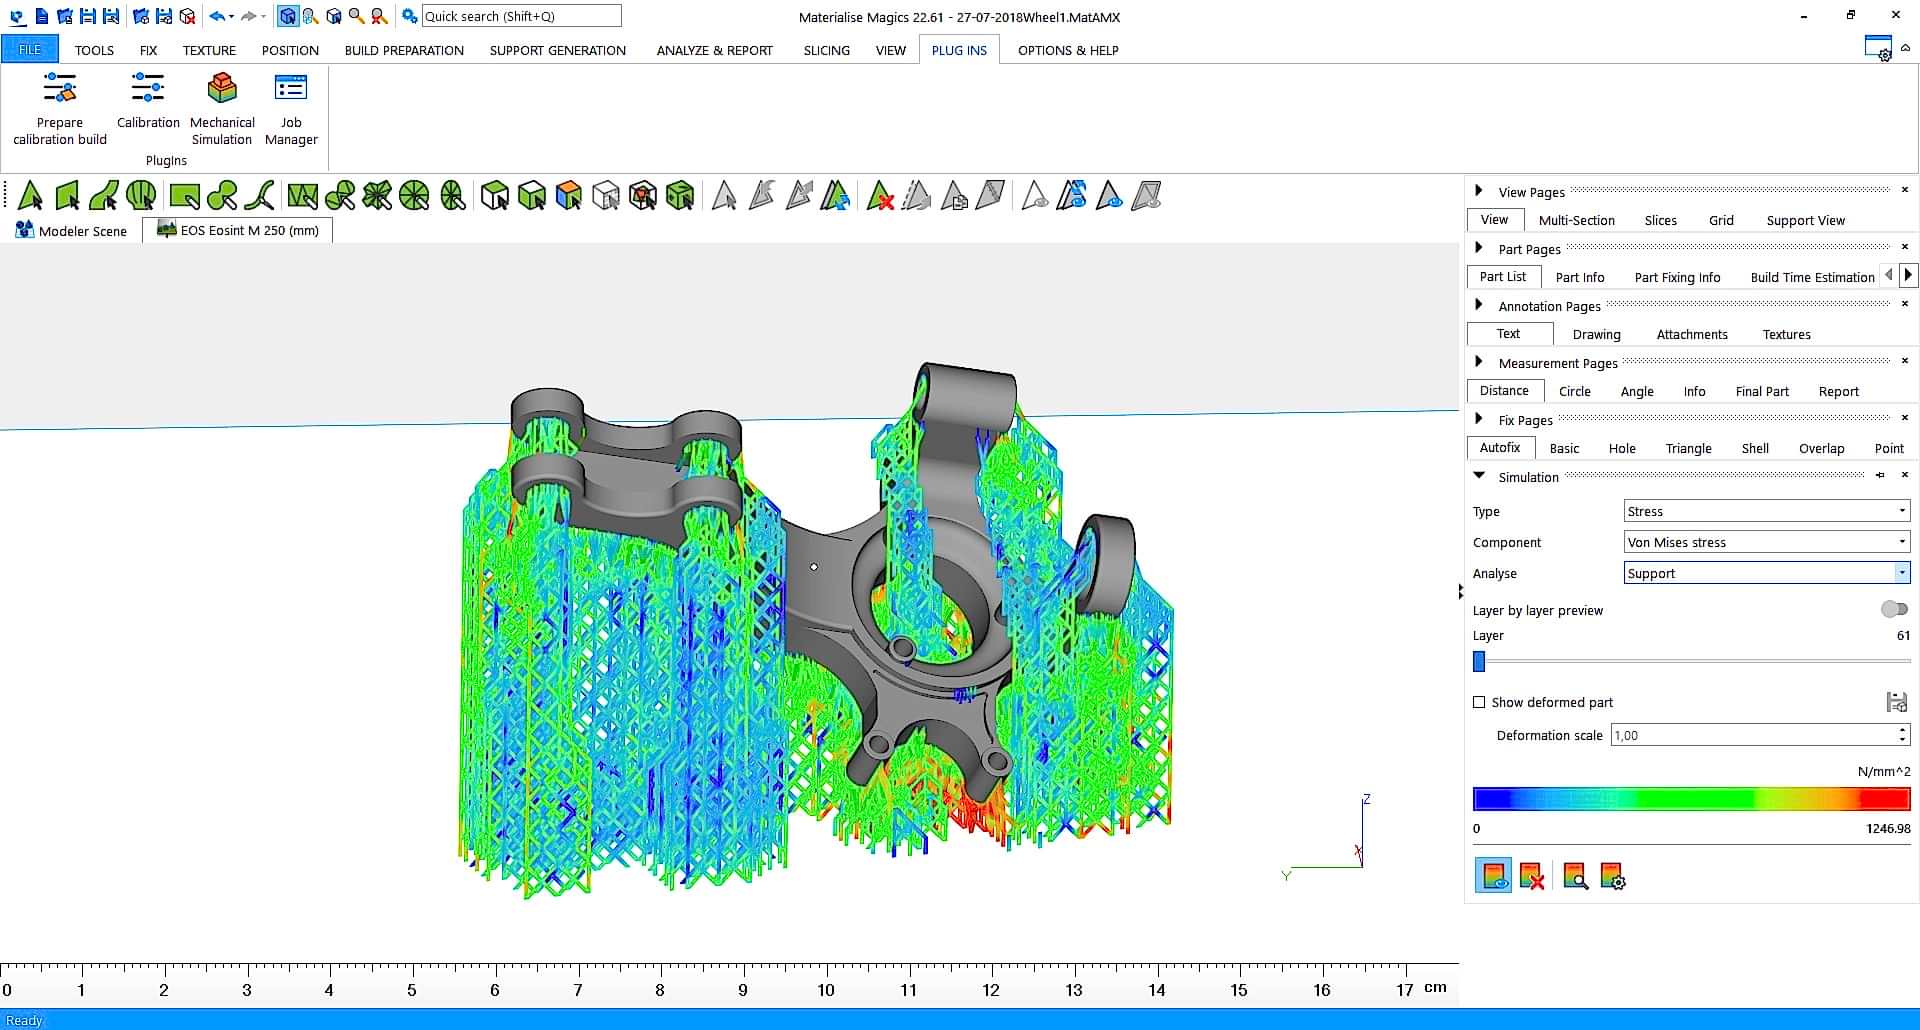Screen dimensions: 1920x1030
Task: Open the SUPPORT GENERATION ribbon tab
Action: click(x=557, y=50)
